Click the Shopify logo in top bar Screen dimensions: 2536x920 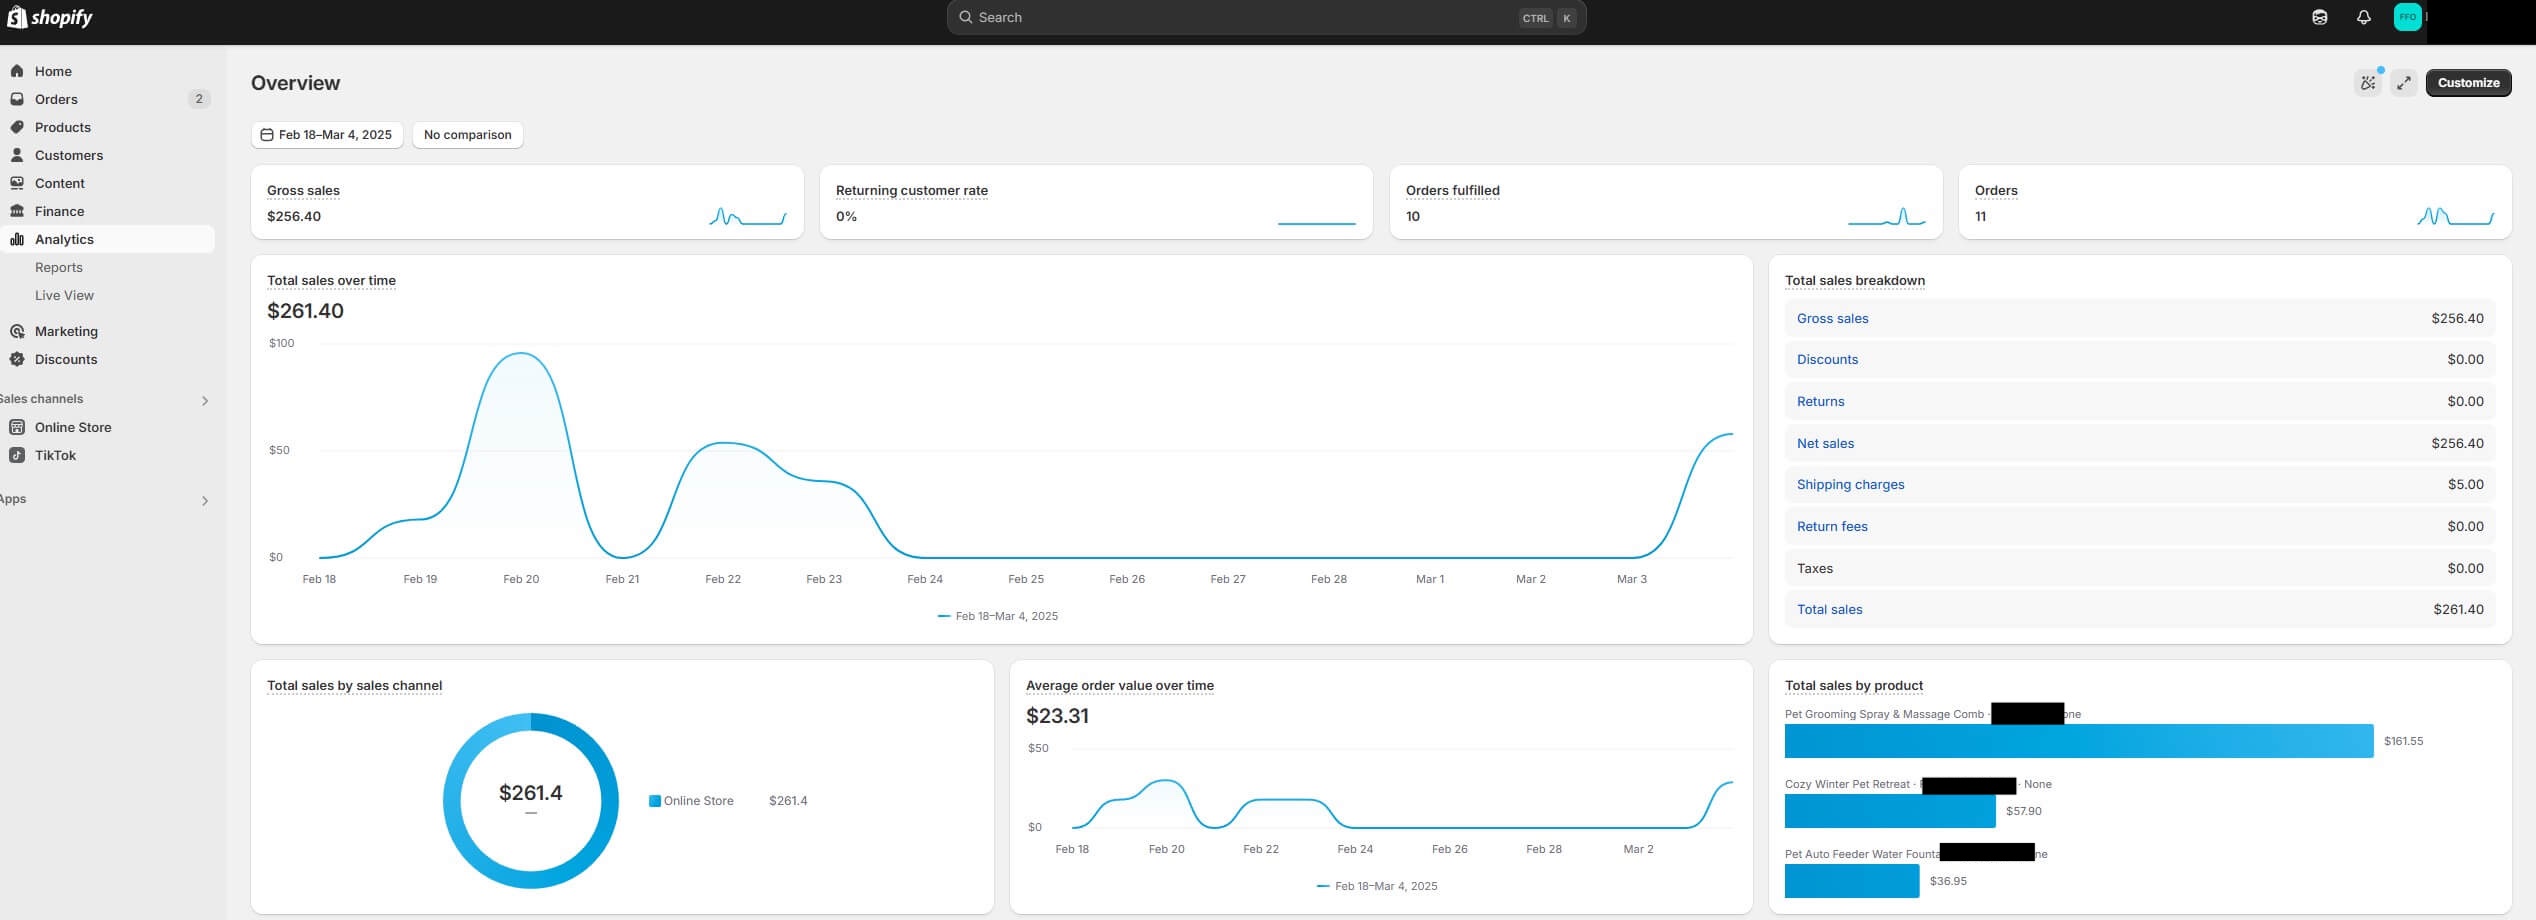50,17
